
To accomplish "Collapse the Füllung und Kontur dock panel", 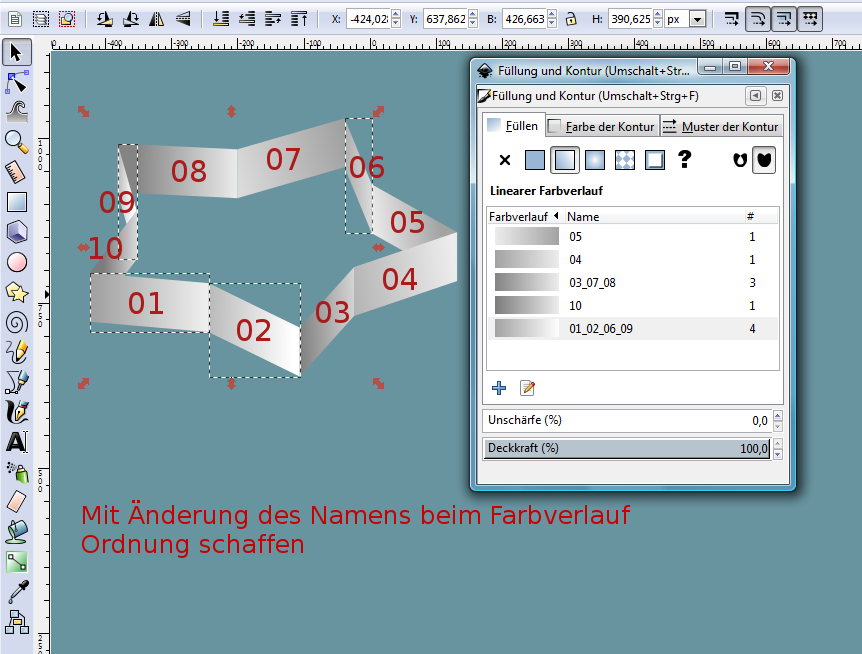I will pos(755,96).
